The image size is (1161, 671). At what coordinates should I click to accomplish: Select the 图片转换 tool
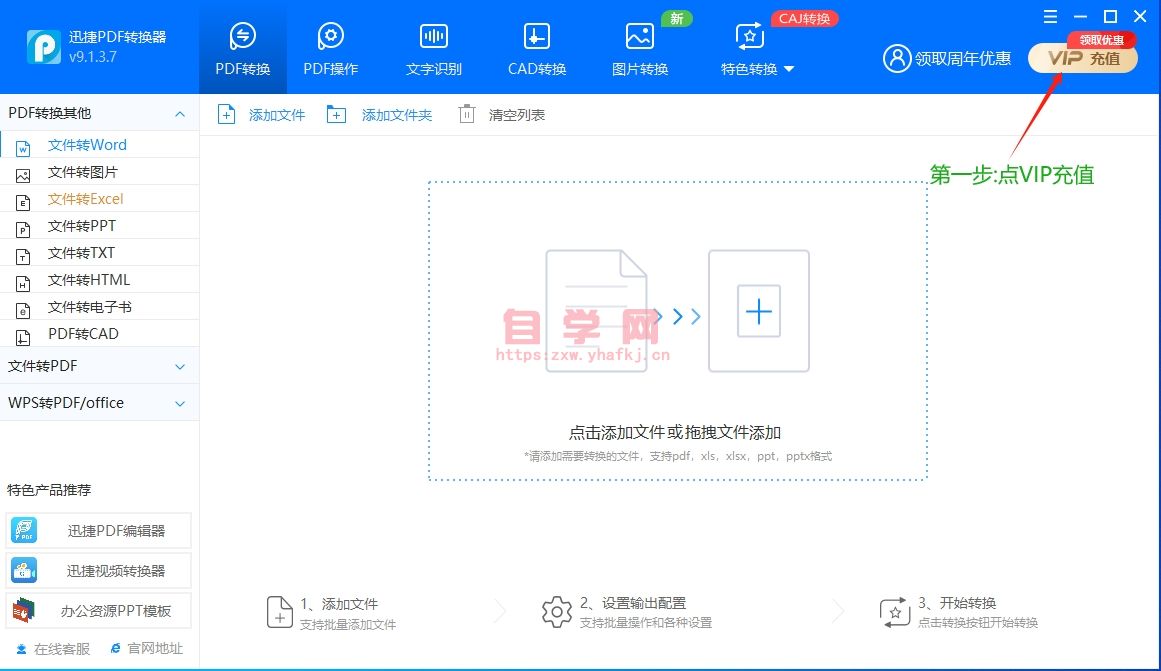(640, 49)
